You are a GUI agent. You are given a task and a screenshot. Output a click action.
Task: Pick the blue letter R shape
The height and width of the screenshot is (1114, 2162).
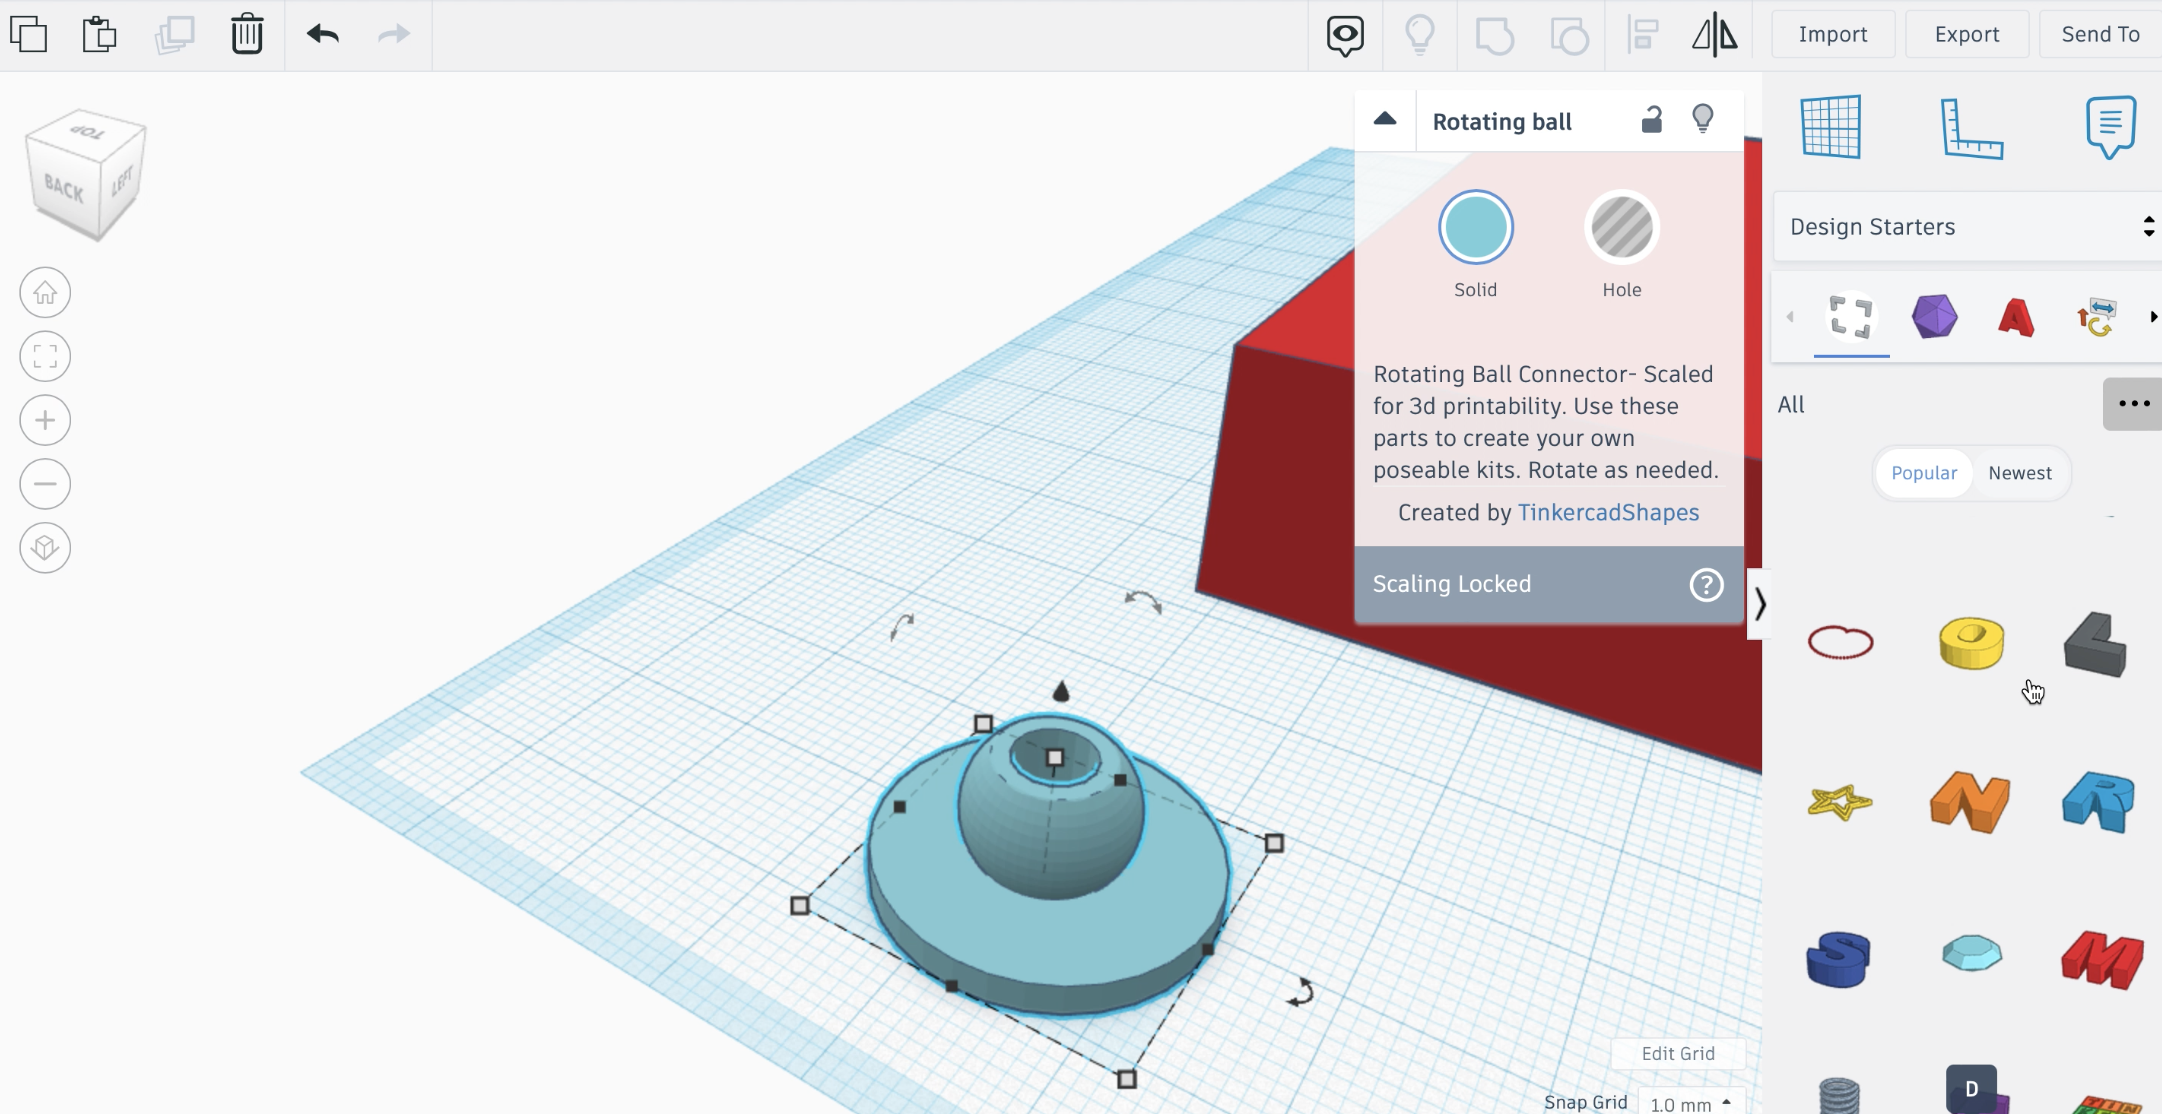2098,802
